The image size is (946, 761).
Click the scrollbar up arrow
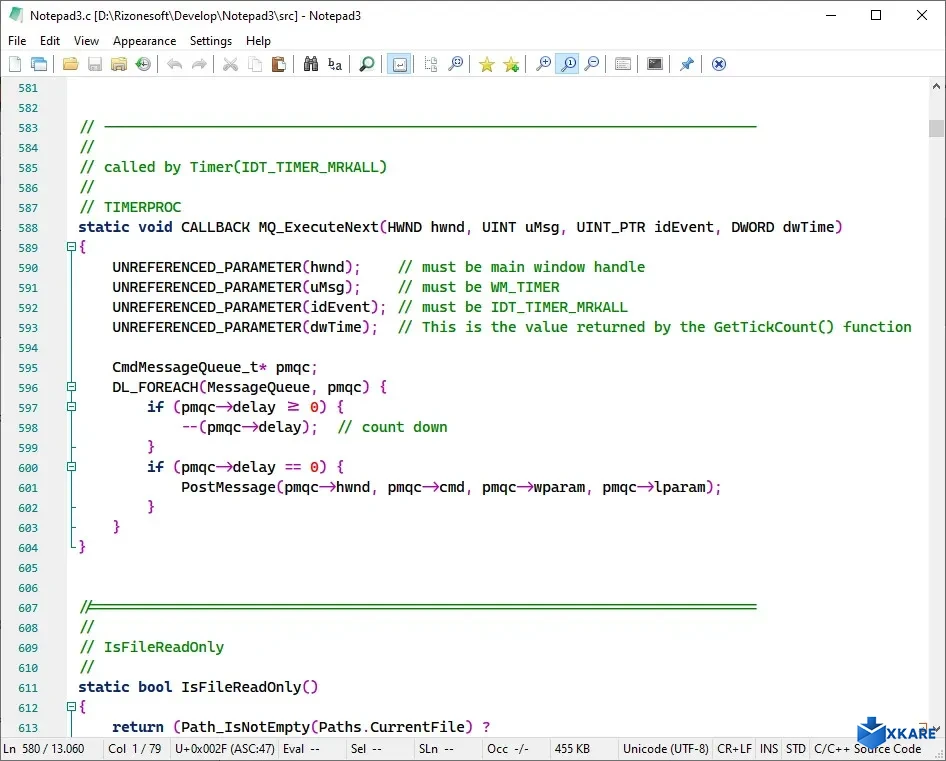[x=936, y=86]
